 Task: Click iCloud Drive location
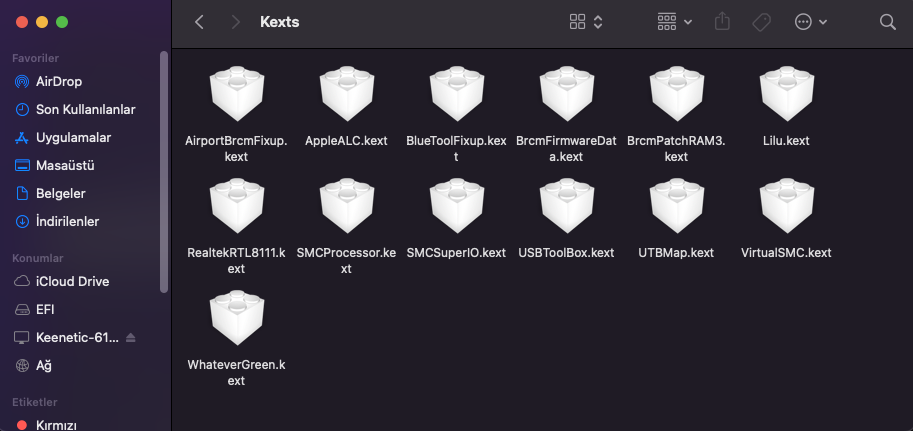click(x=72, y=282)
